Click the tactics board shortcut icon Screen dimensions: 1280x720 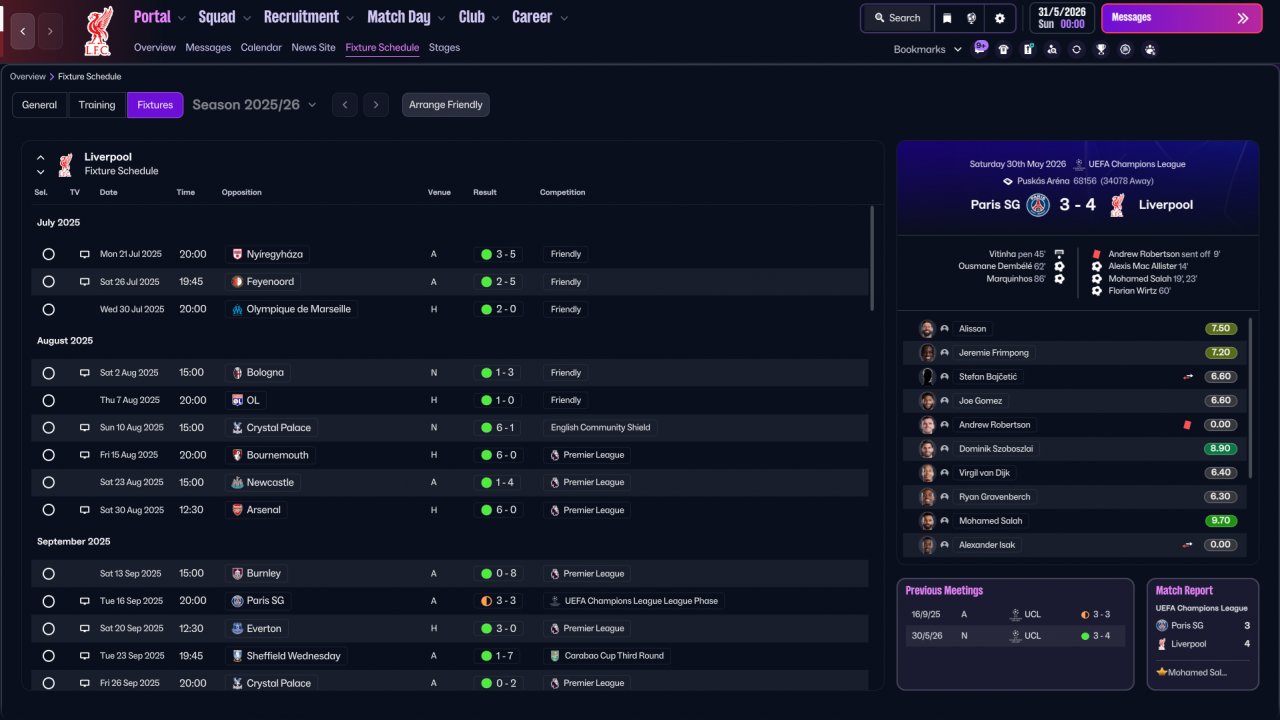[1028, 49]
